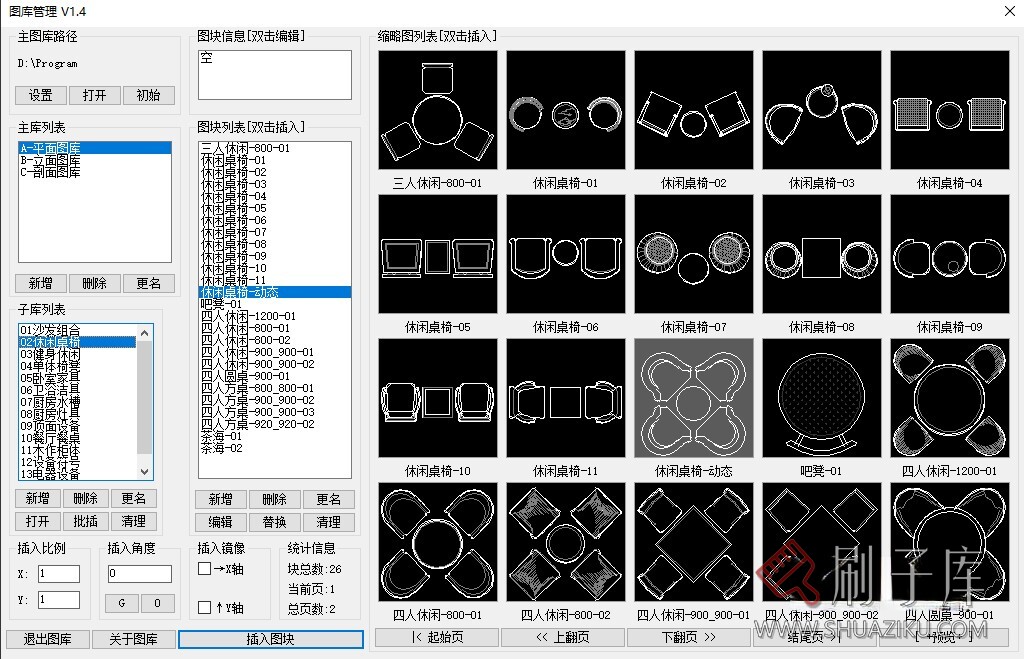Click the 批插 batch insert button
Image resolution: width=1024 pixels, height=659 pixels.
coord(86,521)
